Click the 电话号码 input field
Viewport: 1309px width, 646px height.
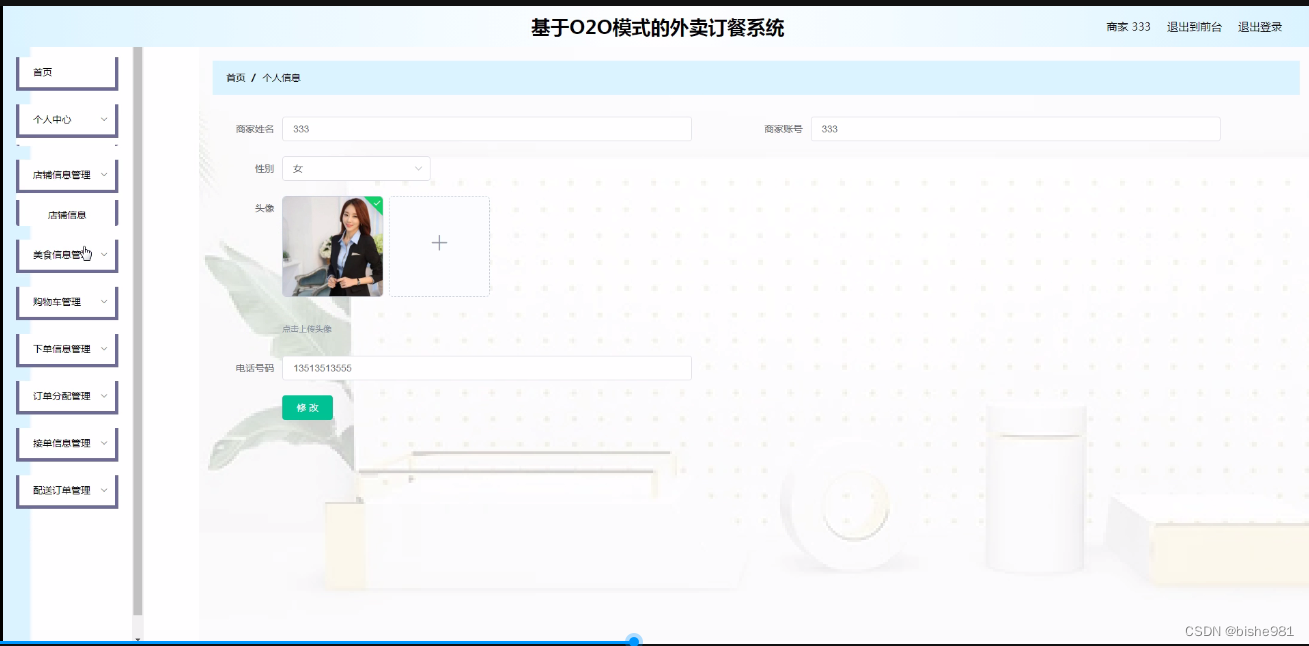click(487, 368)
